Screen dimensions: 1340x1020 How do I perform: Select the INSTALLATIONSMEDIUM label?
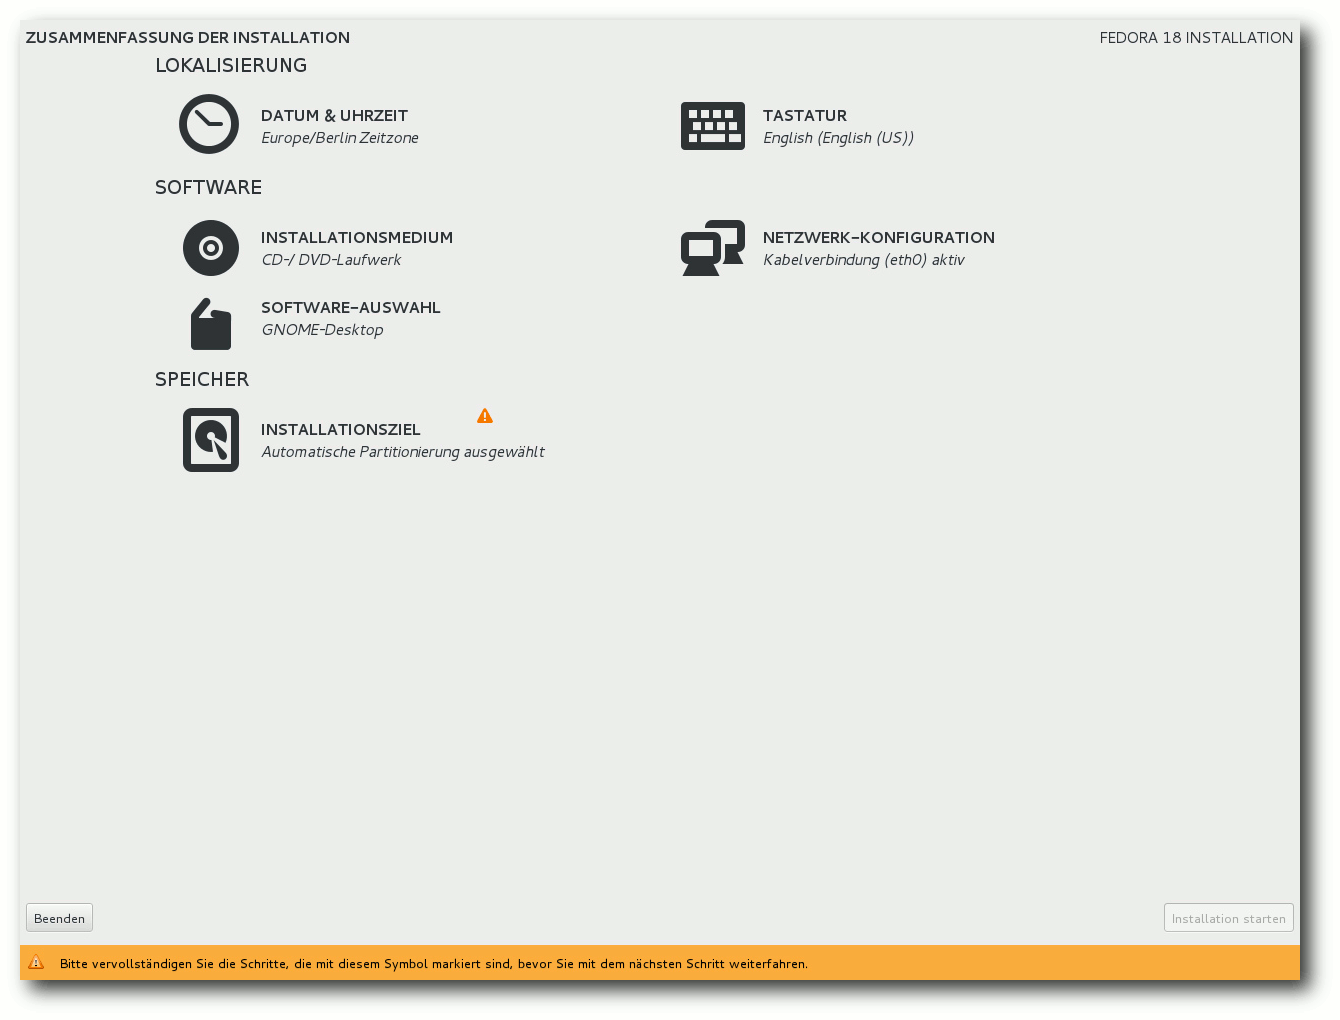pyautogui.click(x=357, y=238)
